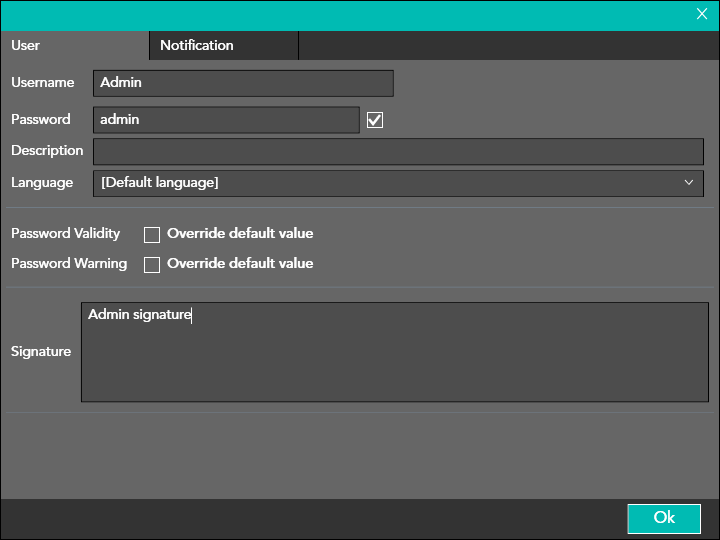Focus the Password input field
This screenshot has height=540, width=720.
(226, 120)
